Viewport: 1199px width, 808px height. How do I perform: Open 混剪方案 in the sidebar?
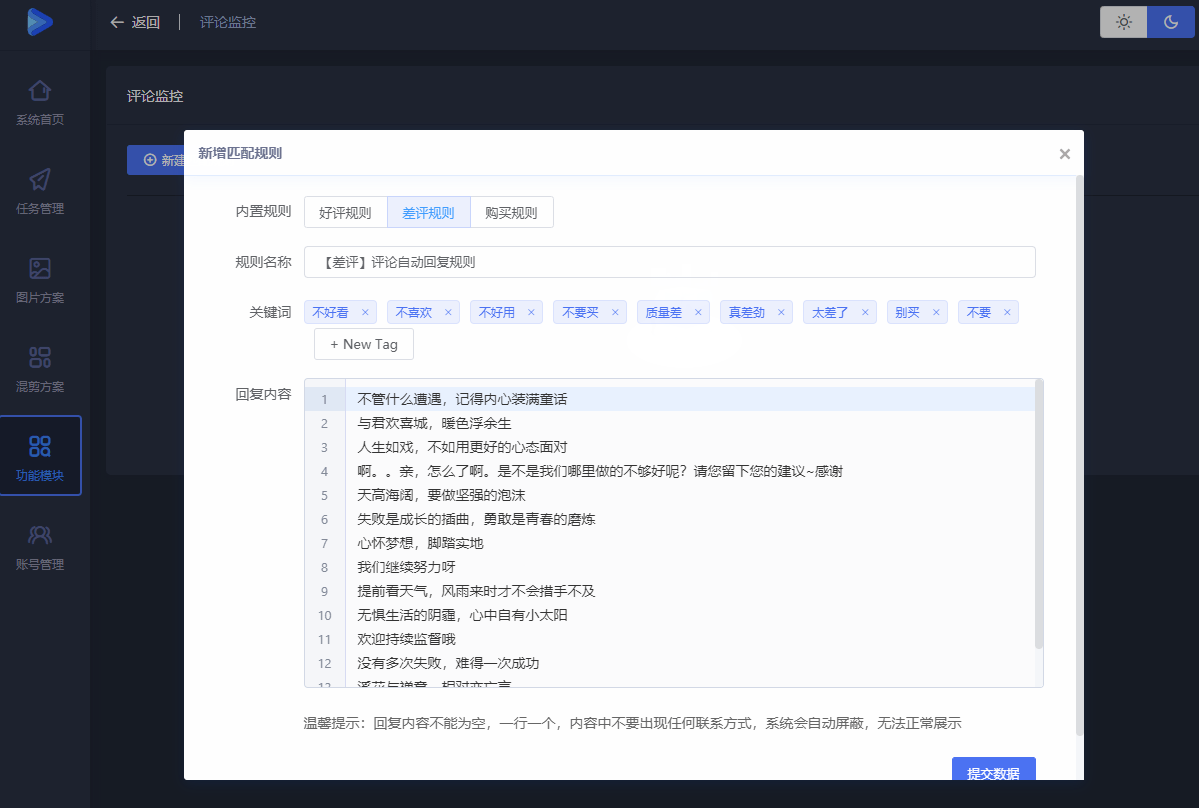40,370
